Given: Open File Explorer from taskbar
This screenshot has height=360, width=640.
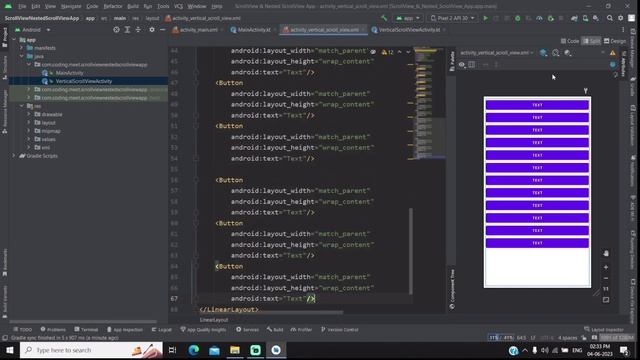Looking at the screenshot, I should click(x=235, y=350).
